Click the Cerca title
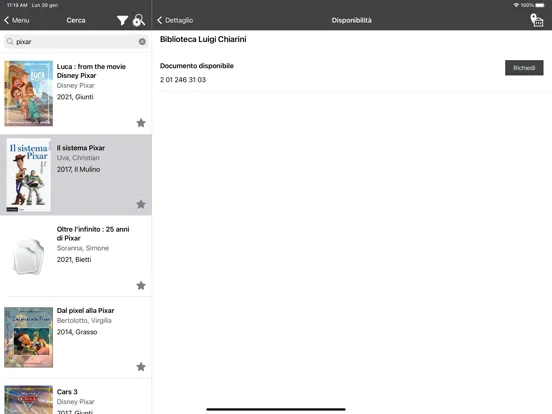552x414 pixels. [76, 20]
